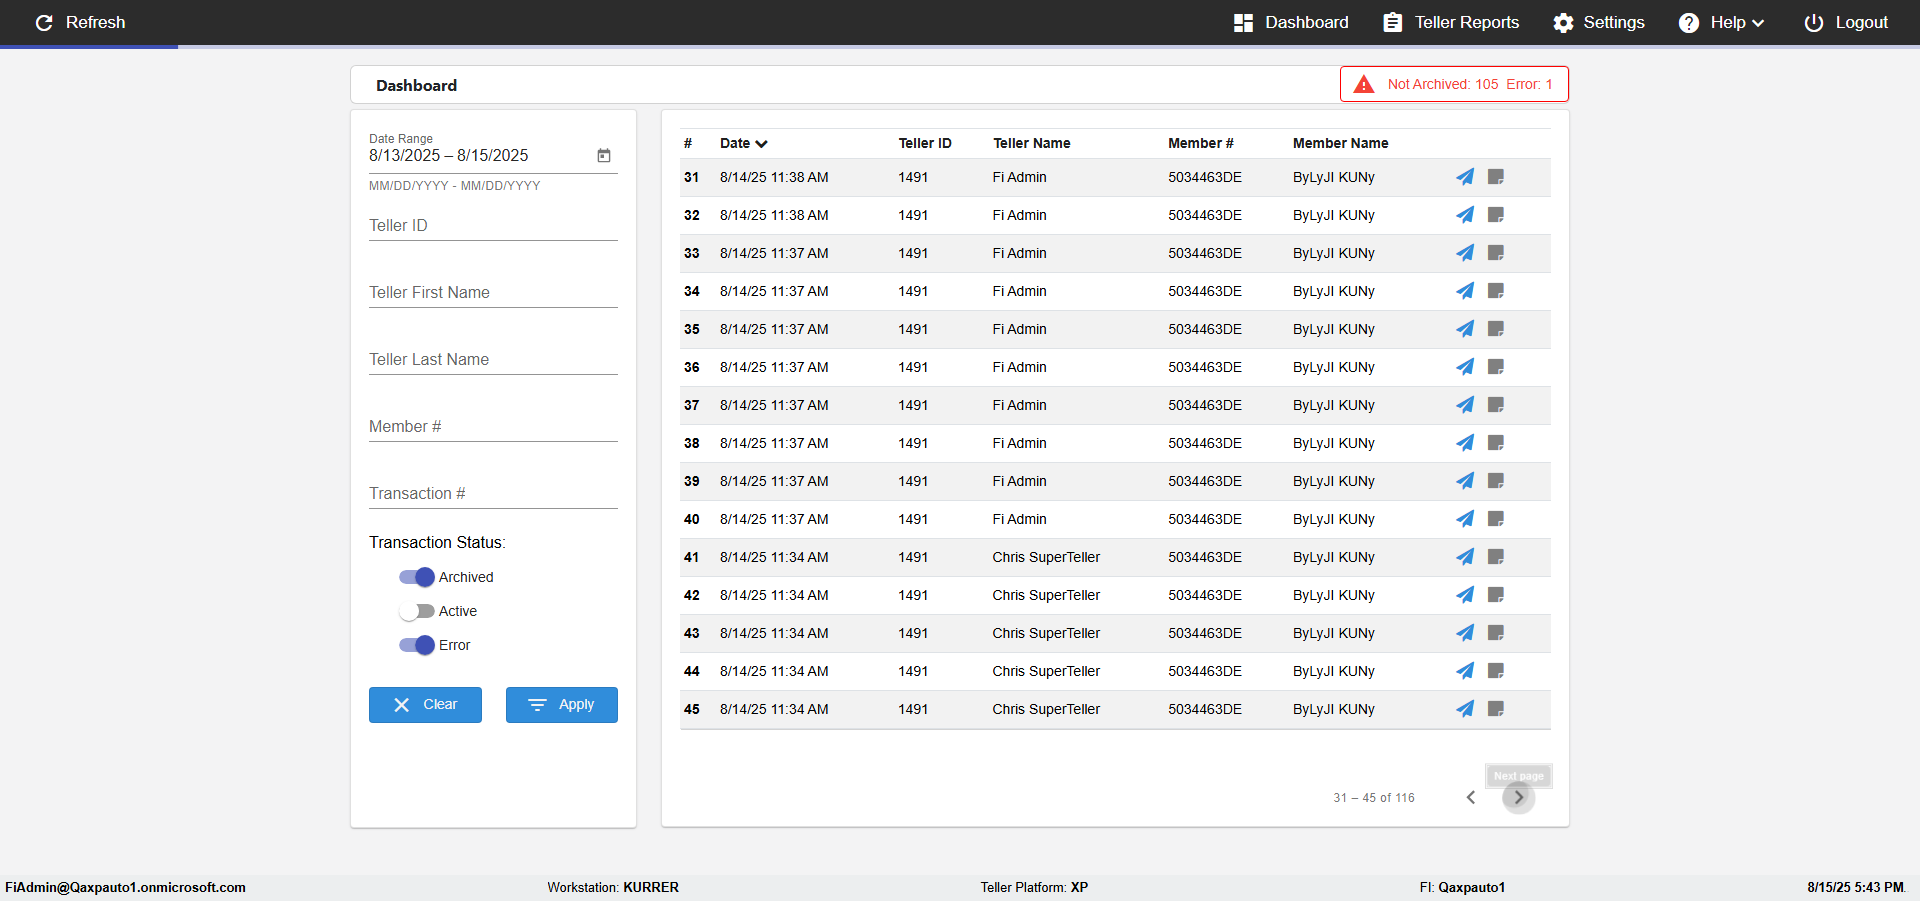Click the send icon in row 42

[x=1465, y=595]
